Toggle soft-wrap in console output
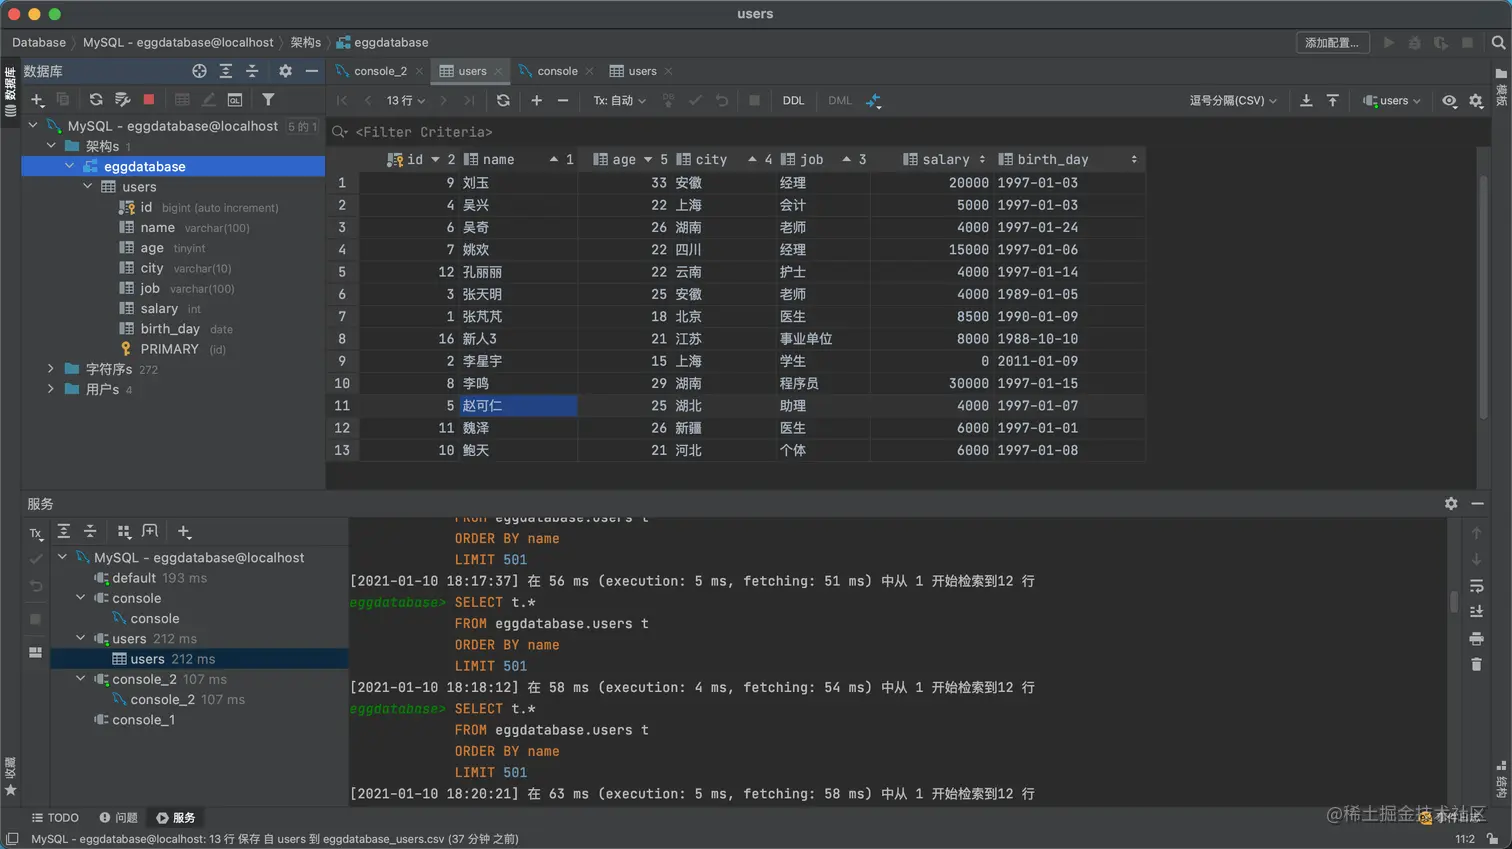Viewport: 1512px width, 849px height. (1476, 586)
